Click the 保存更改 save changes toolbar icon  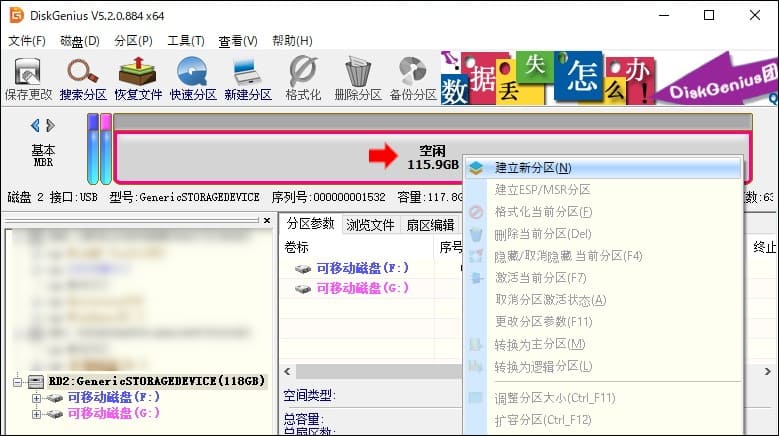point(28,78)
